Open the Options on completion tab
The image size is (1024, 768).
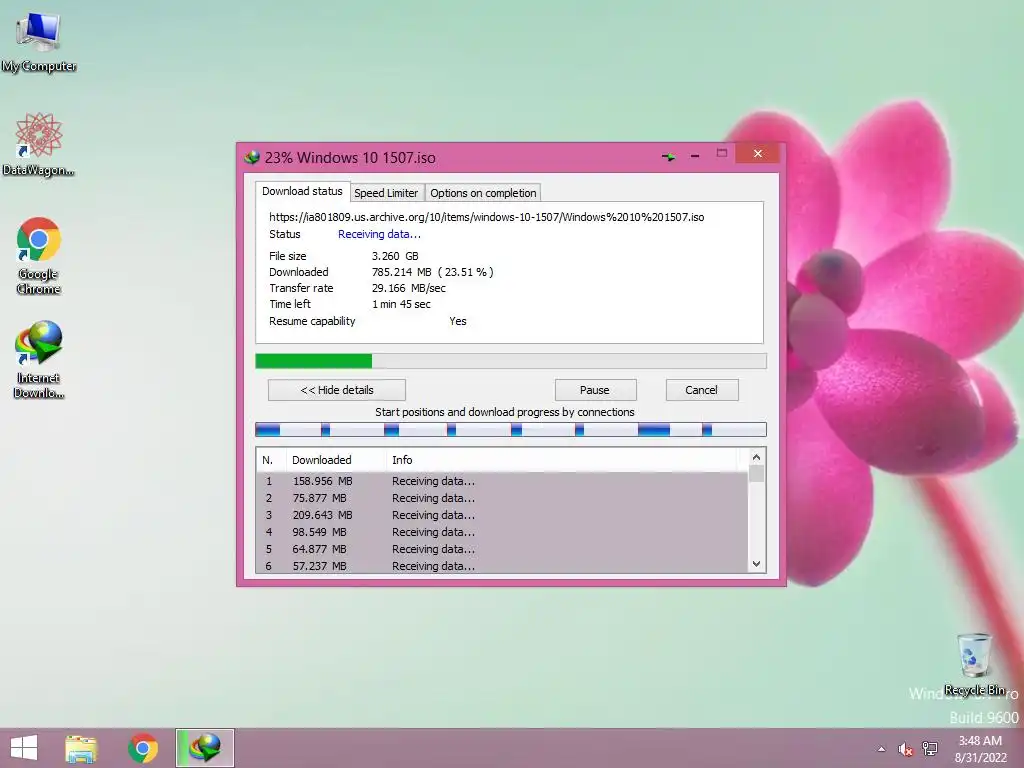pyautogui.click(x=483, y=193)
